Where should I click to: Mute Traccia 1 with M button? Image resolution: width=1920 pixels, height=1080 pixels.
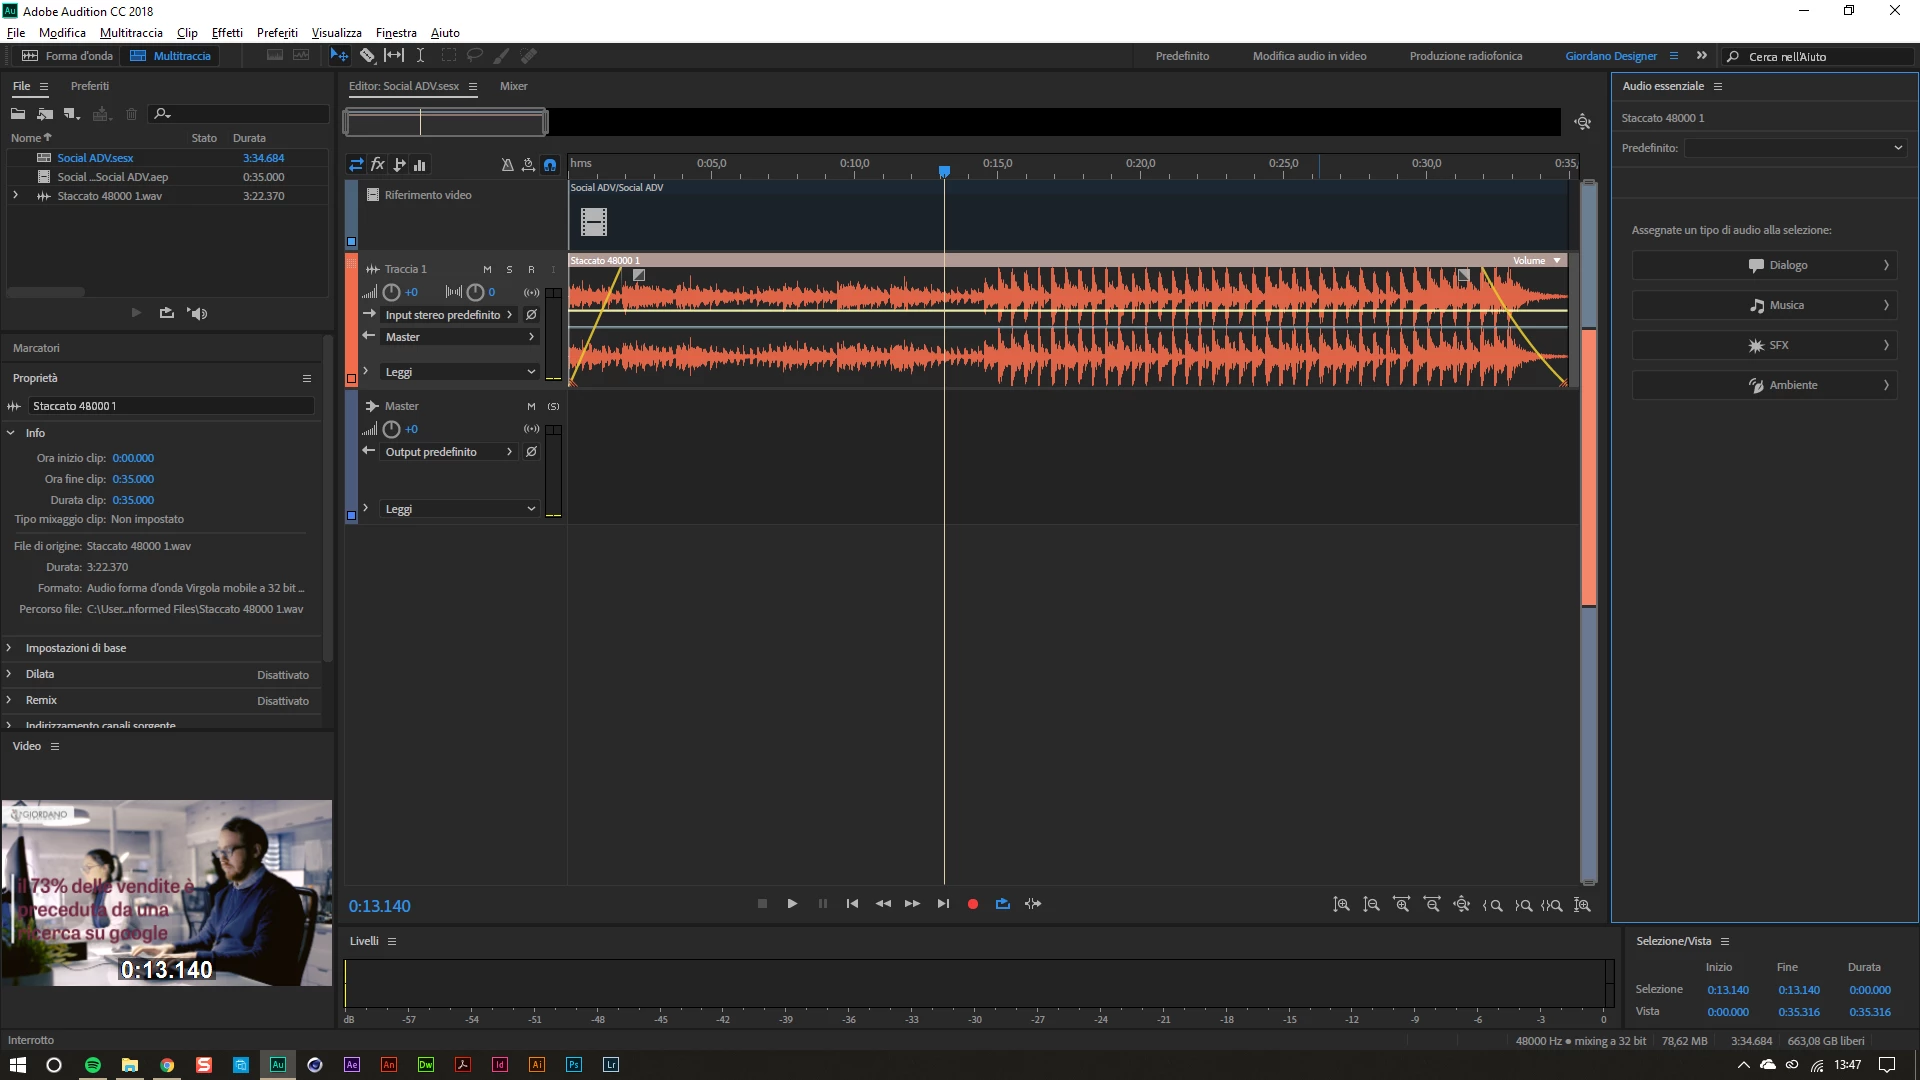pos(487,270)
